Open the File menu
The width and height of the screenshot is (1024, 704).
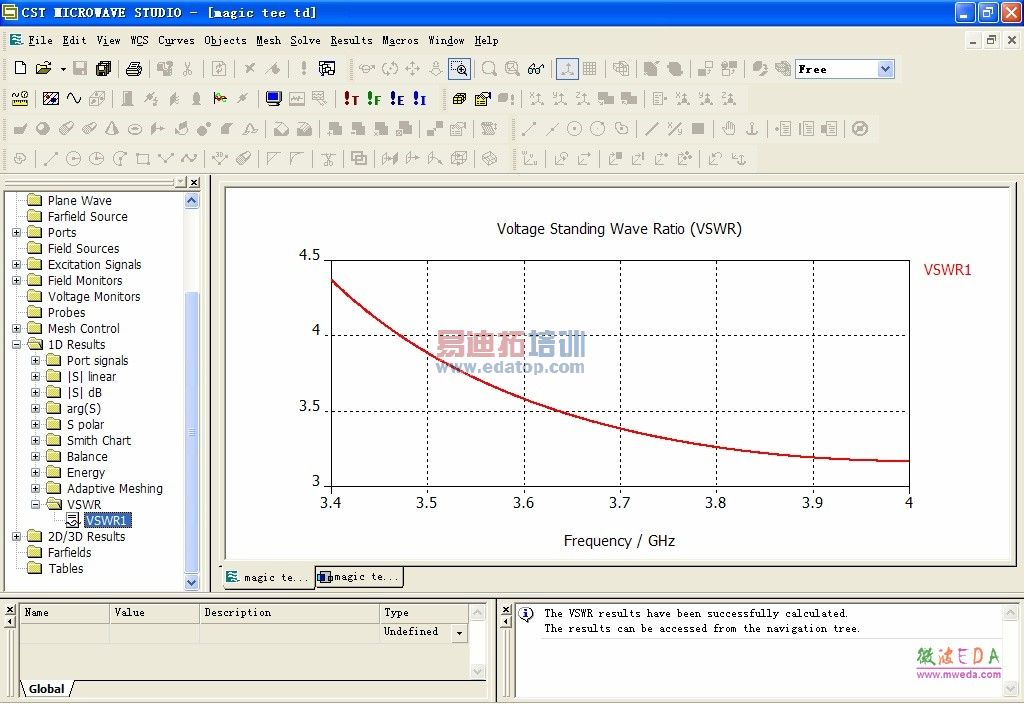40,40
